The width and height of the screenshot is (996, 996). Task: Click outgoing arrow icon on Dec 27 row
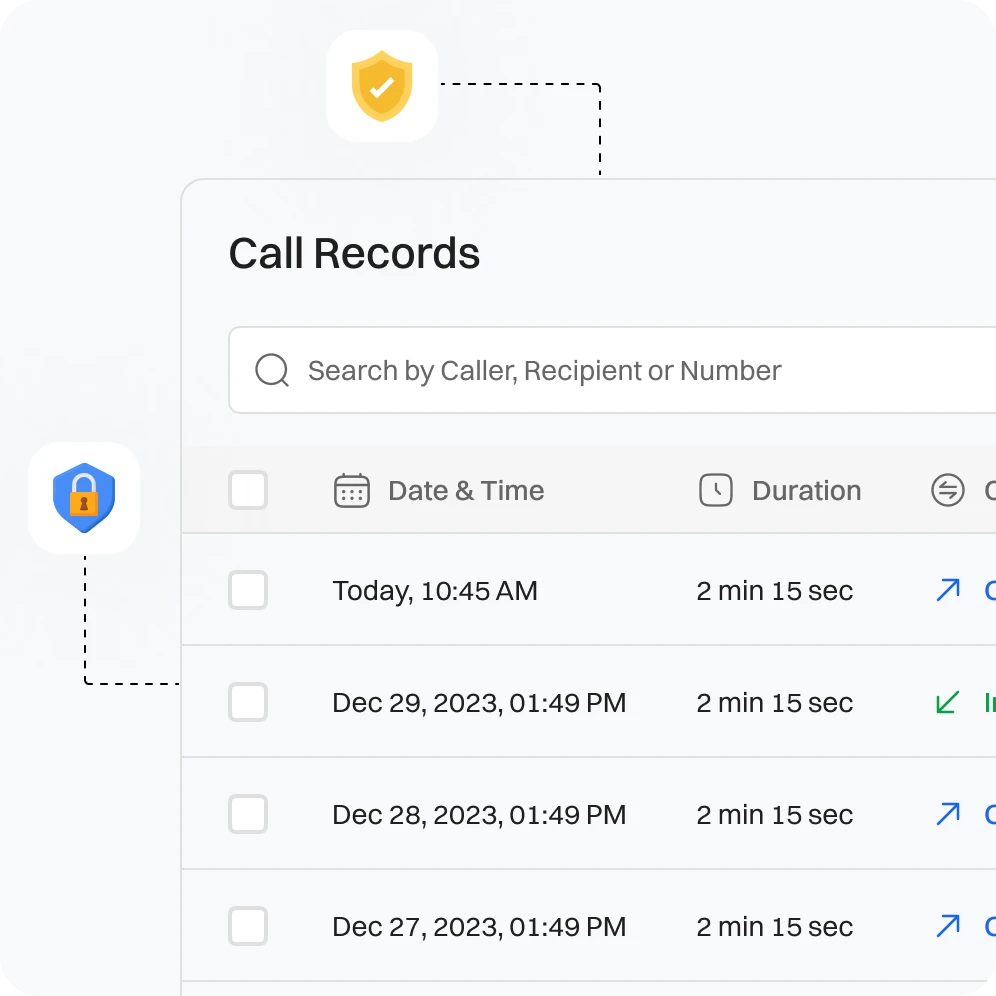pyautogui.click(x=947, y=927)
